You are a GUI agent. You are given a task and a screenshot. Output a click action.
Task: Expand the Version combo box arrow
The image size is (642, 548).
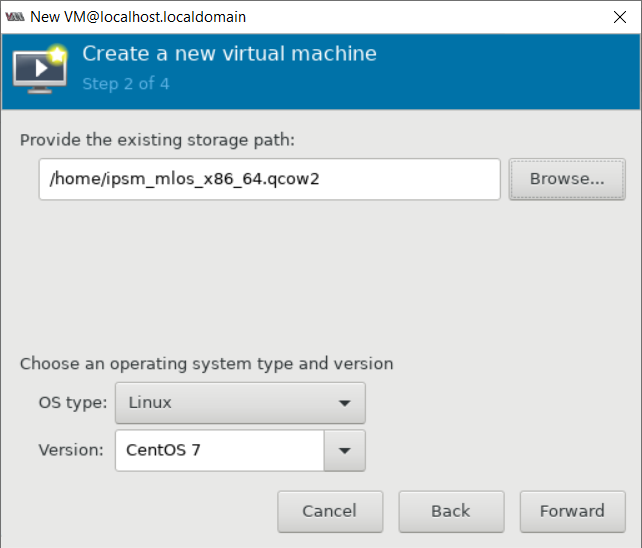[x=345, y=450]
